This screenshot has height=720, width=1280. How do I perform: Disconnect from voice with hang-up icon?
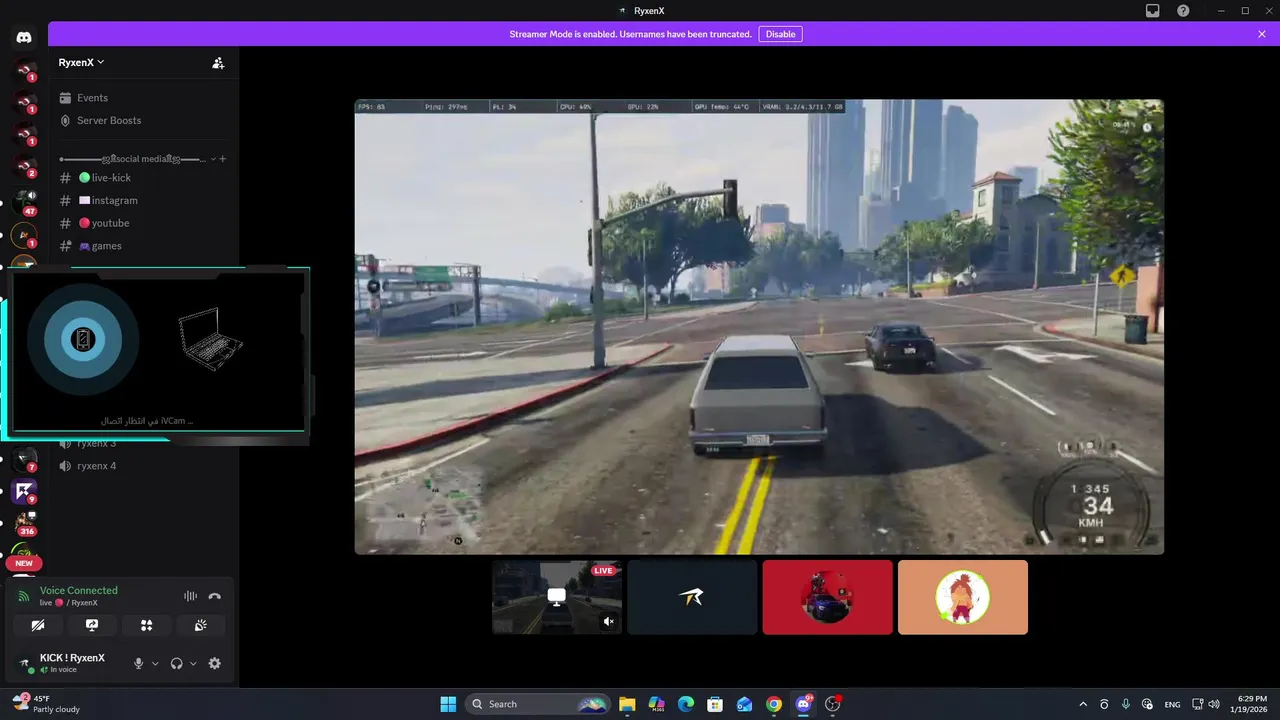214,596
